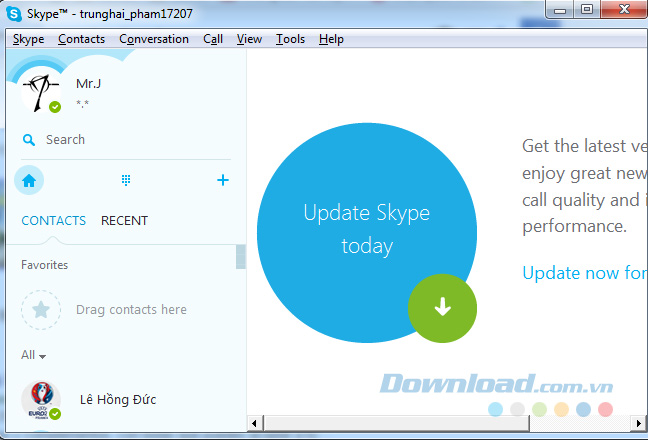Follow the Update now link
This screenshot has width=648, height=440.
[x=585, y=273]
